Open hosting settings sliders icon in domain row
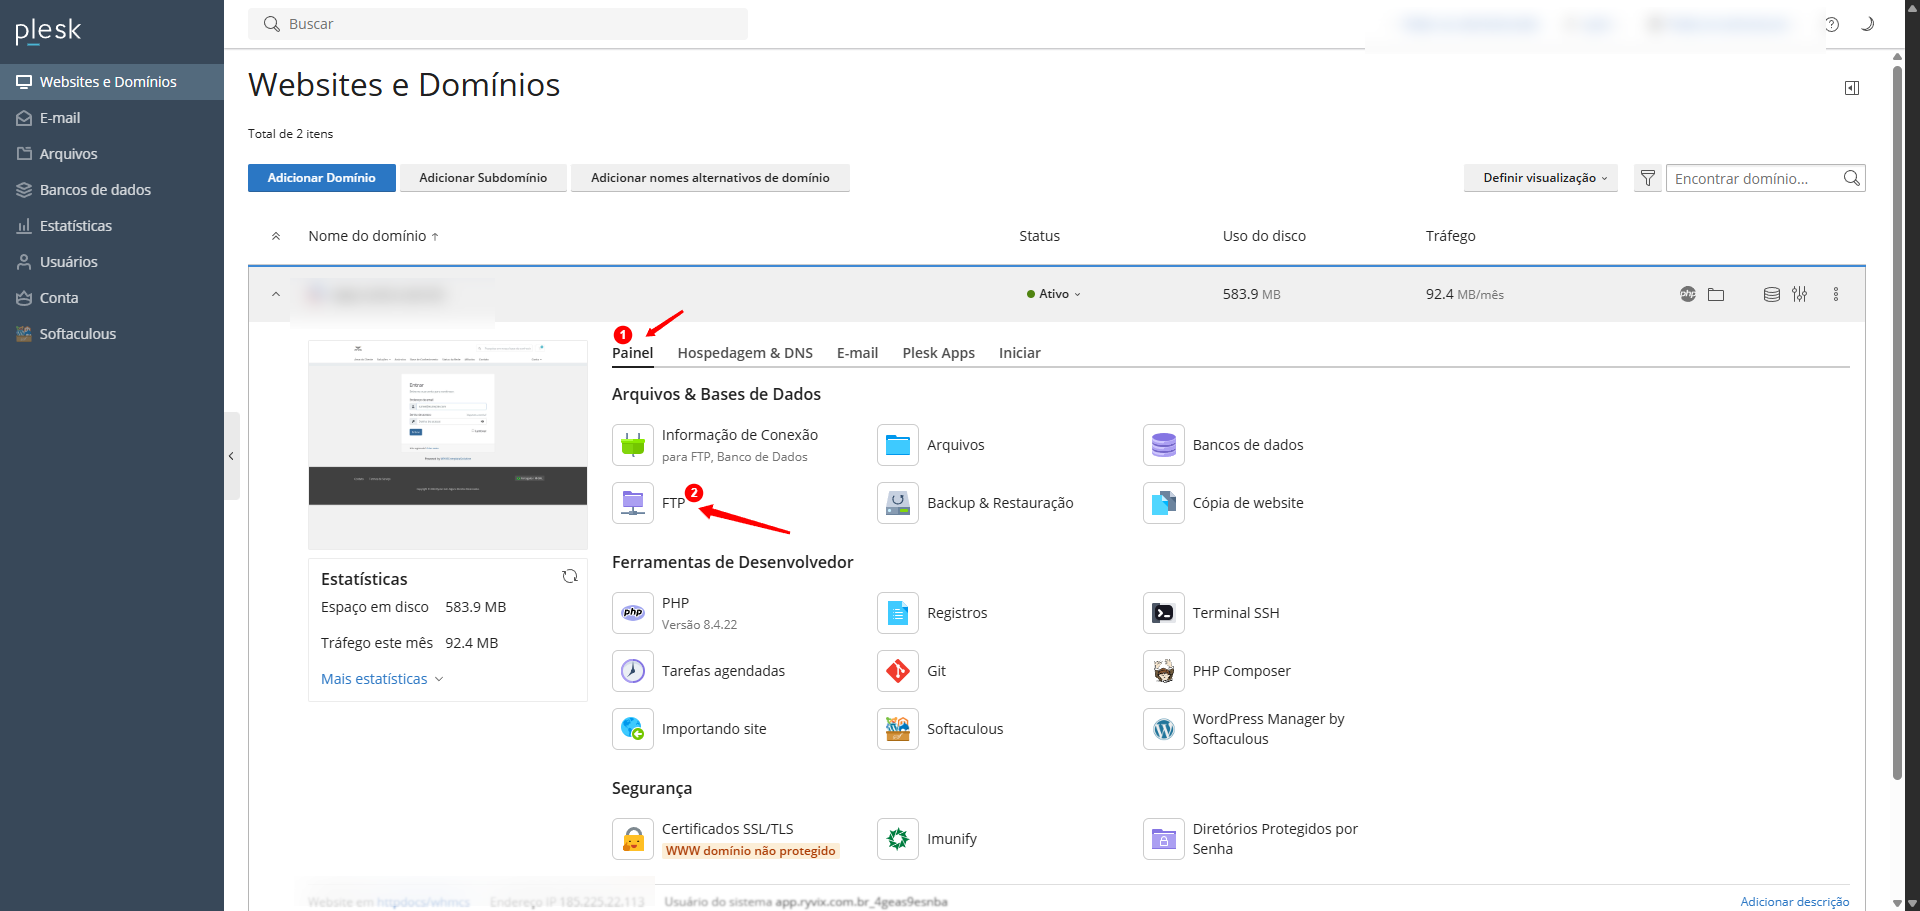This screenshot has height=911, width=1920. pyautogui.click(x=1800, y=294)
